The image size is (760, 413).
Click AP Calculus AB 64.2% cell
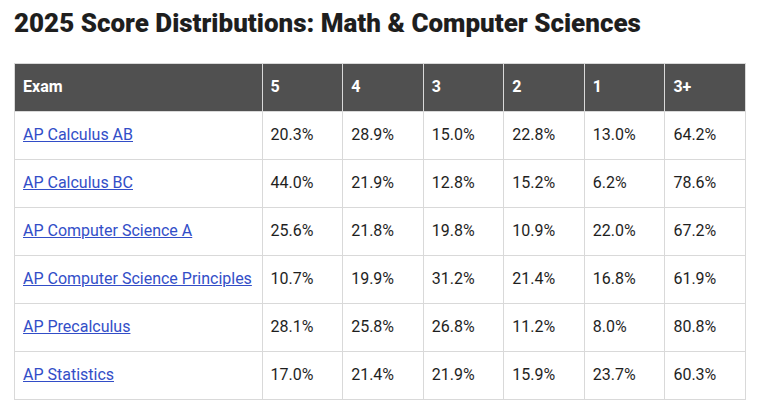pos(695,135)
